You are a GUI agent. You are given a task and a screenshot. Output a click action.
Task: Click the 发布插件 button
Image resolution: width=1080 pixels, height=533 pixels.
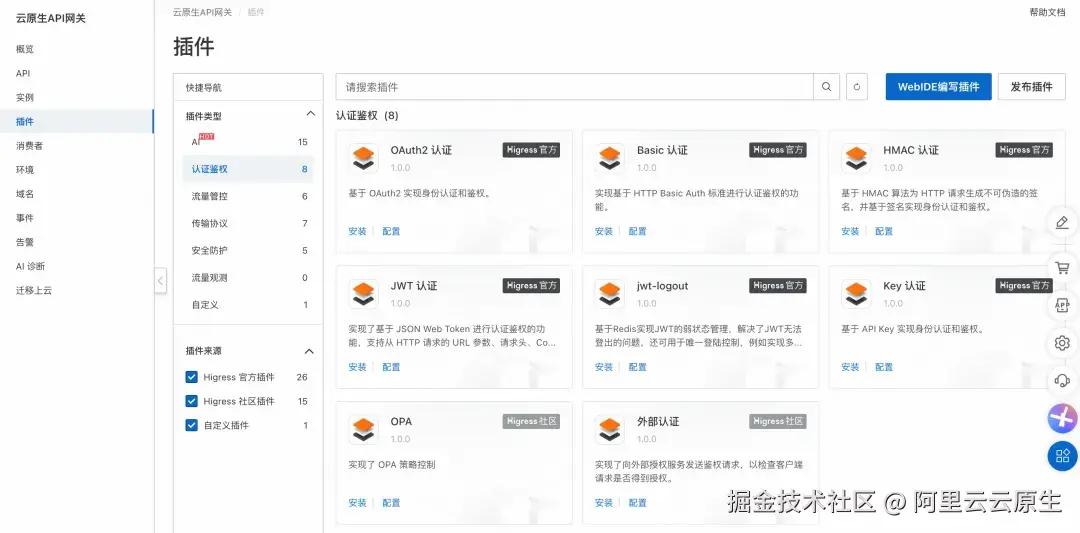pos(1032,87)
